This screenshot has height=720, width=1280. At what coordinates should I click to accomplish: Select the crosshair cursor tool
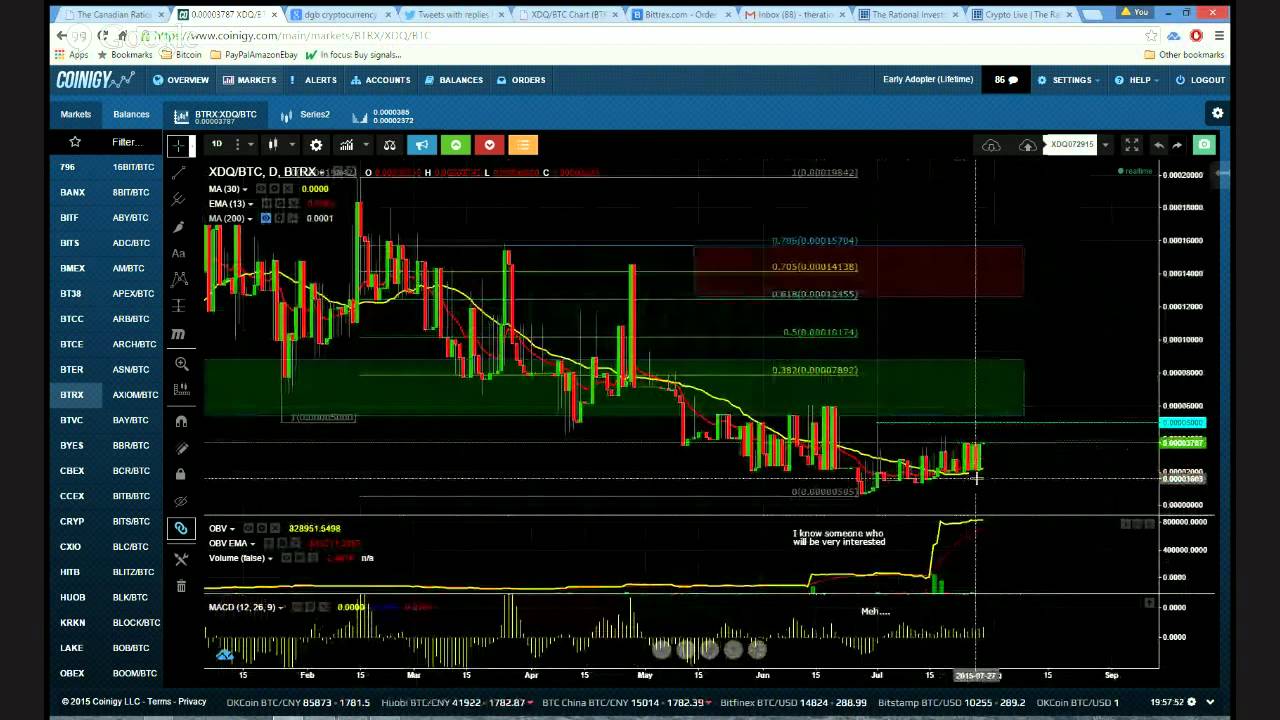(x=179, y=146)
